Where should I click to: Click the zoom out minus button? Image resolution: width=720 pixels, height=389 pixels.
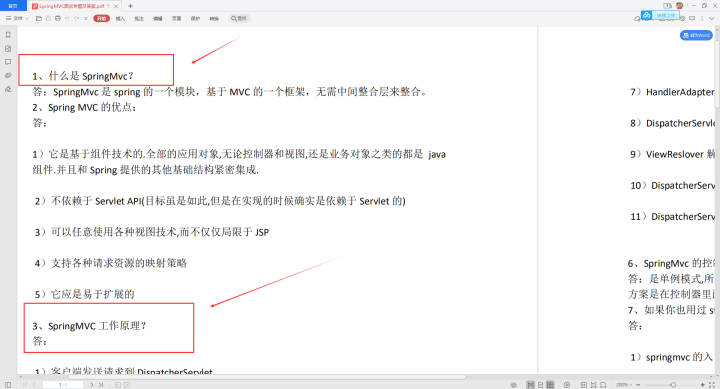pyautogui.click(x=638, y=385)
